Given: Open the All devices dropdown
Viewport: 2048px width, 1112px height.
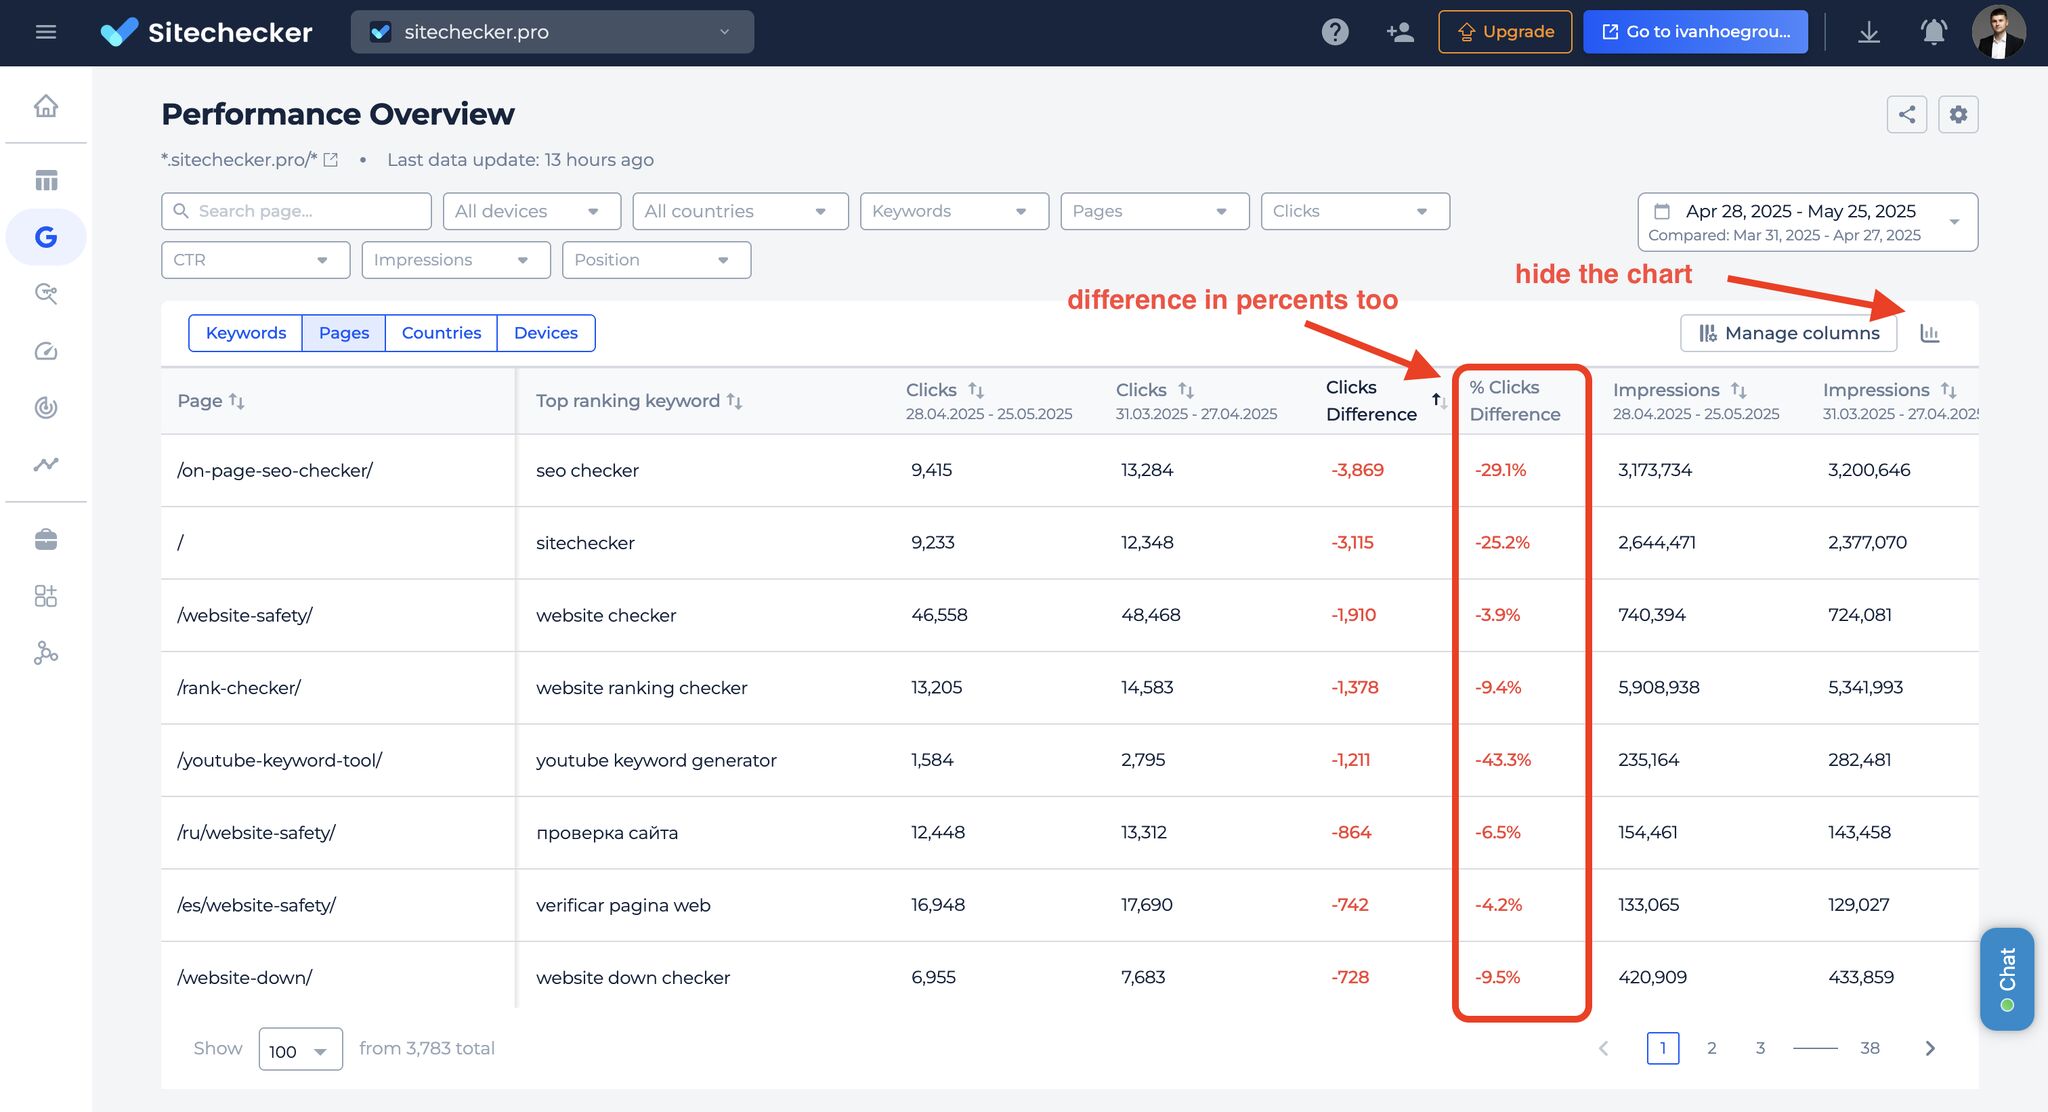Looking at the screenshot, I should (532, 211).
